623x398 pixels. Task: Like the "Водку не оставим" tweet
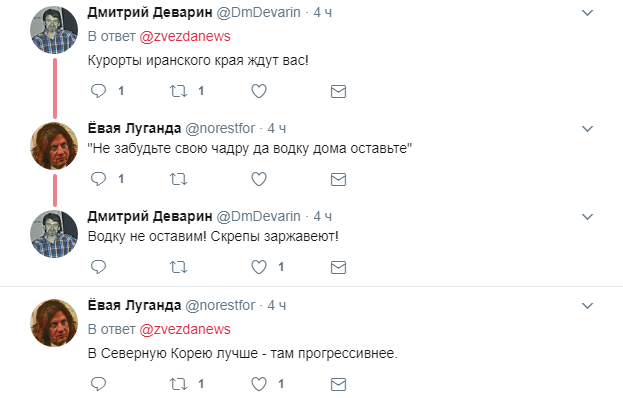coord(259,267)
